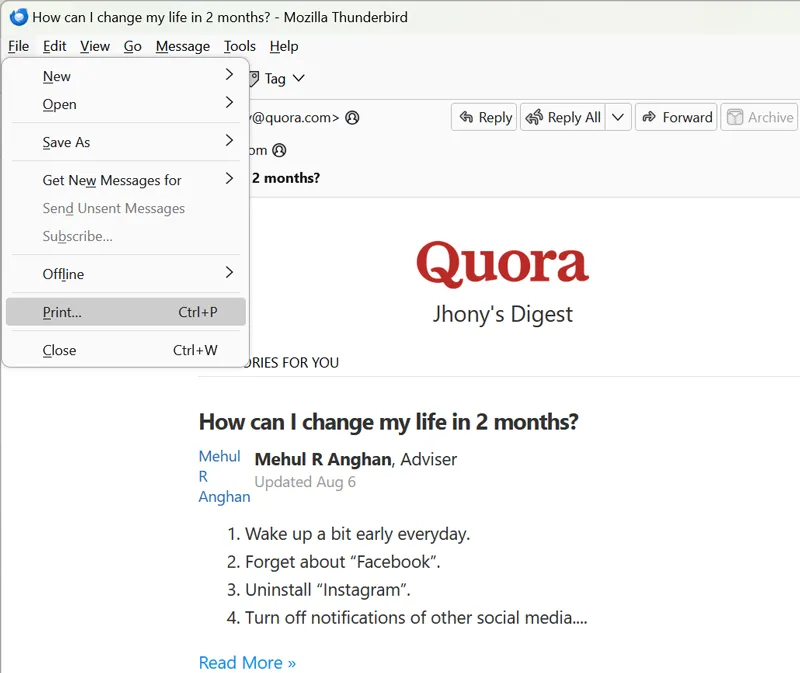Click contact icon beside recipient address
This screenshot has height=673, width=800.
(x=279, y=151)
